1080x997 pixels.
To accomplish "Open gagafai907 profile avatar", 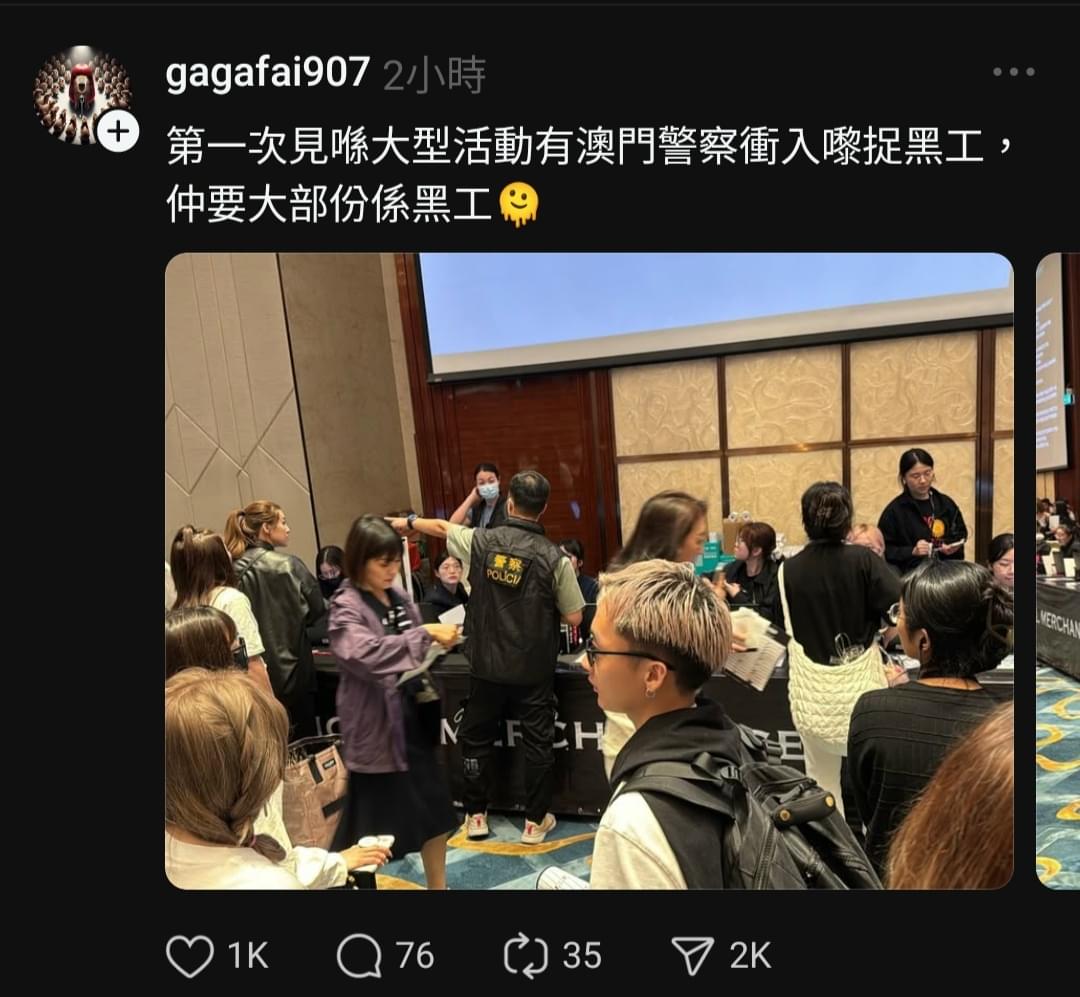I will [83, 95].
